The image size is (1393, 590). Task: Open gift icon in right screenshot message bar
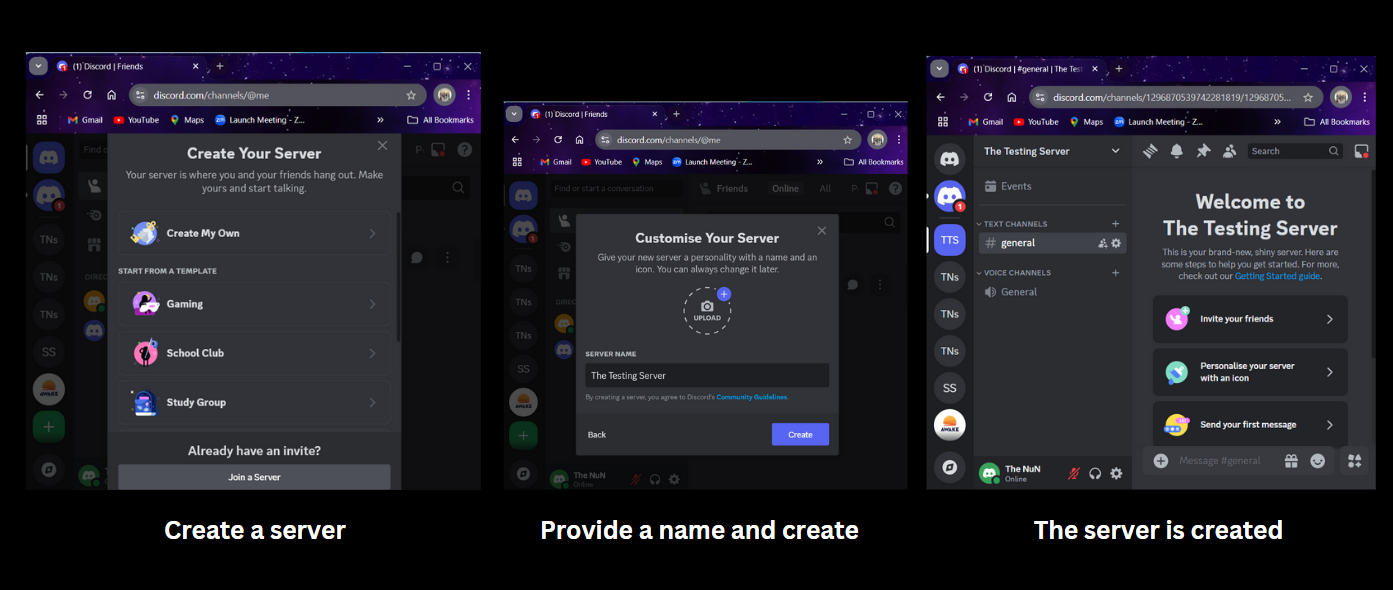tap(1291, 461)
